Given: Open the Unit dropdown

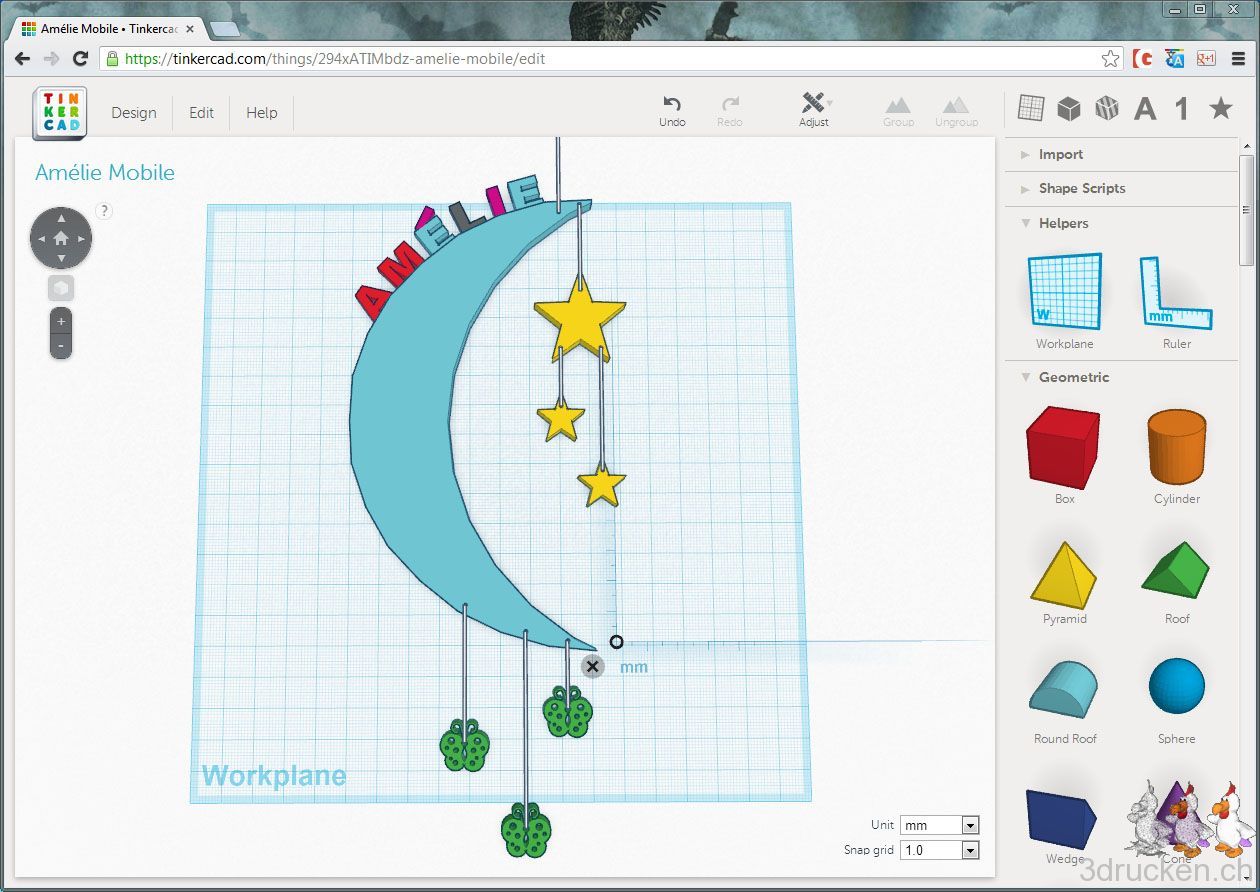Looking at the screenshot, I should click(939, 825).
